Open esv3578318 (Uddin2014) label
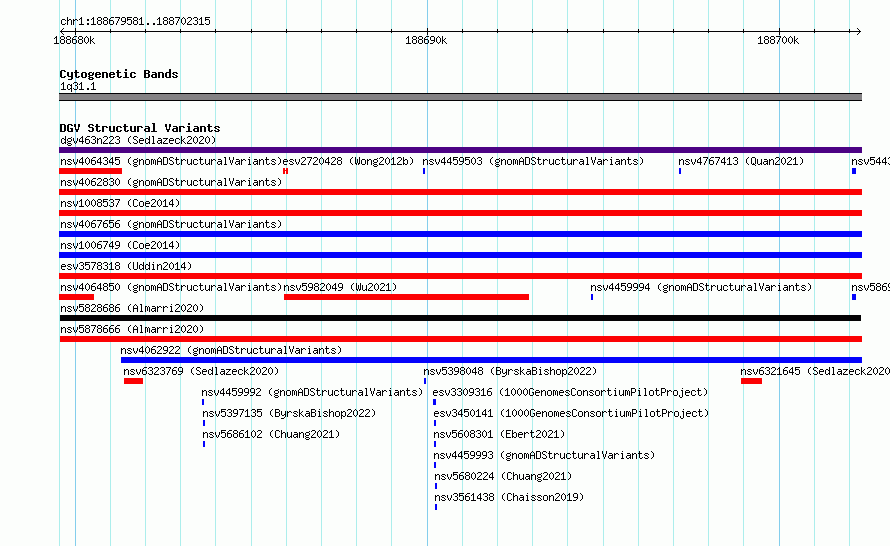This screenshot has width=890, height=546. (x=126, y=266)
